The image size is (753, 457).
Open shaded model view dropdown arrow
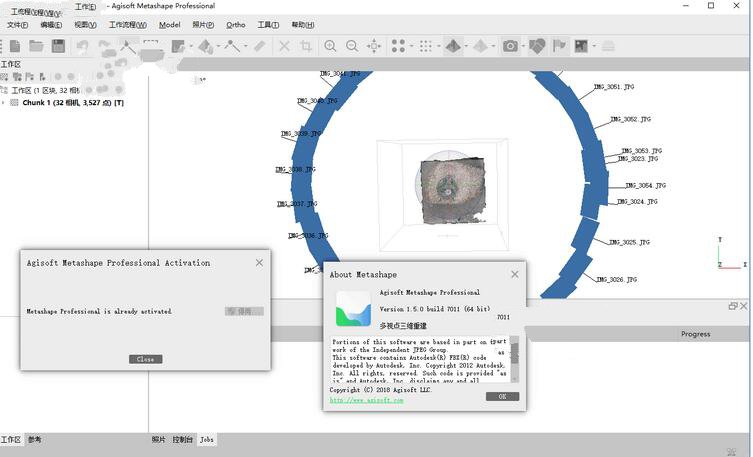pyautogui.click(x=466, y=46)
